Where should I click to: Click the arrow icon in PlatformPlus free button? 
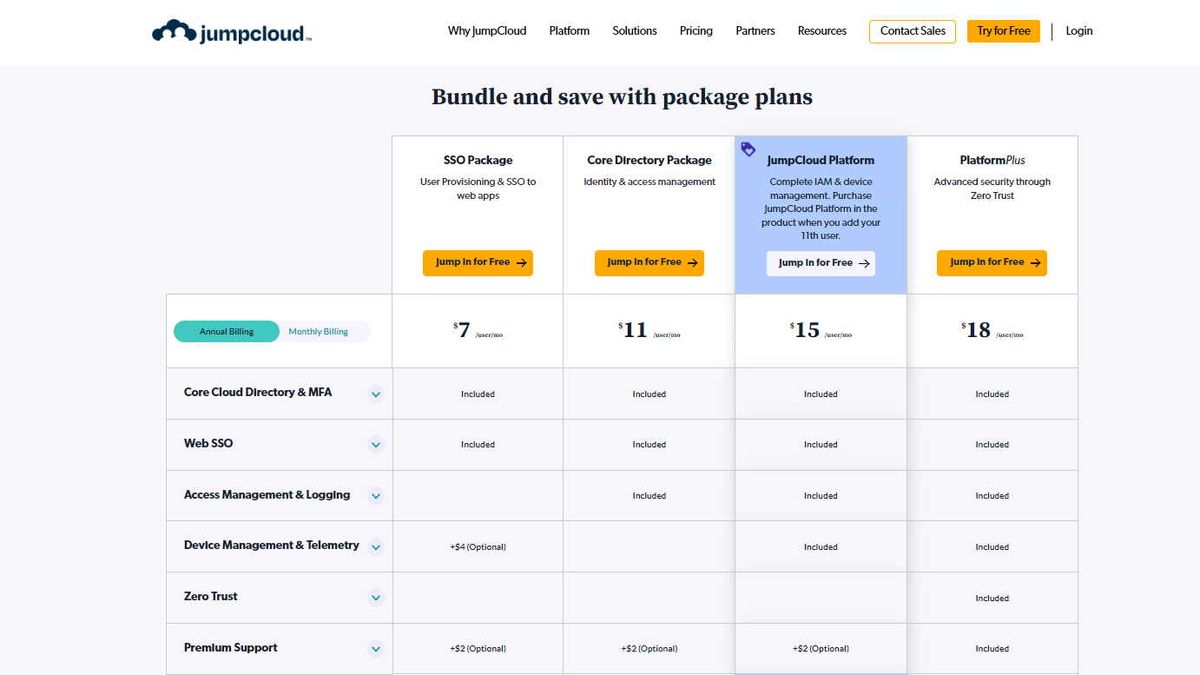coord(1035,262)
